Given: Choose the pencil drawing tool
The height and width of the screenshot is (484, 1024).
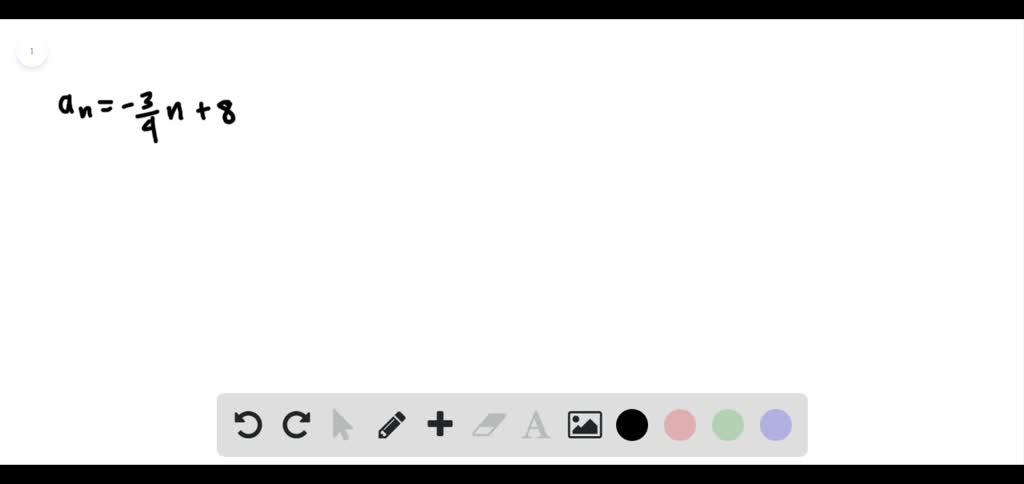Looking at the screenshot, I should coord(392,425).
